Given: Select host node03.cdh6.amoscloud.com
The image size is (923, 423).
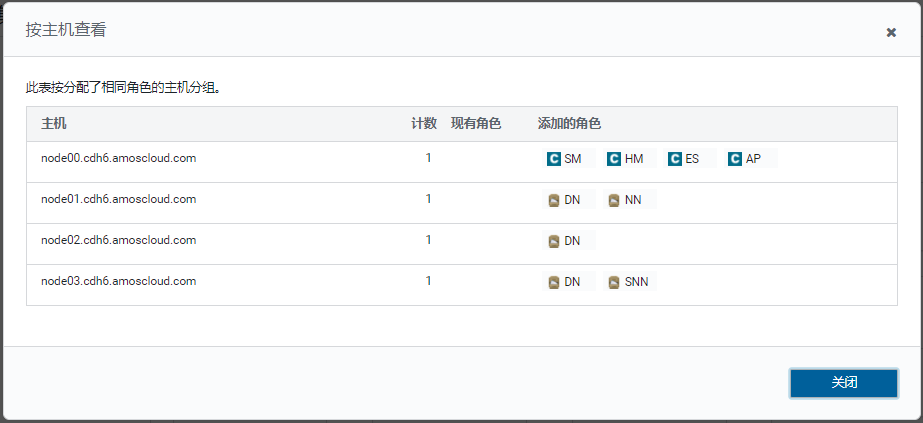Looking at the screenshot, I should [118, 281].
